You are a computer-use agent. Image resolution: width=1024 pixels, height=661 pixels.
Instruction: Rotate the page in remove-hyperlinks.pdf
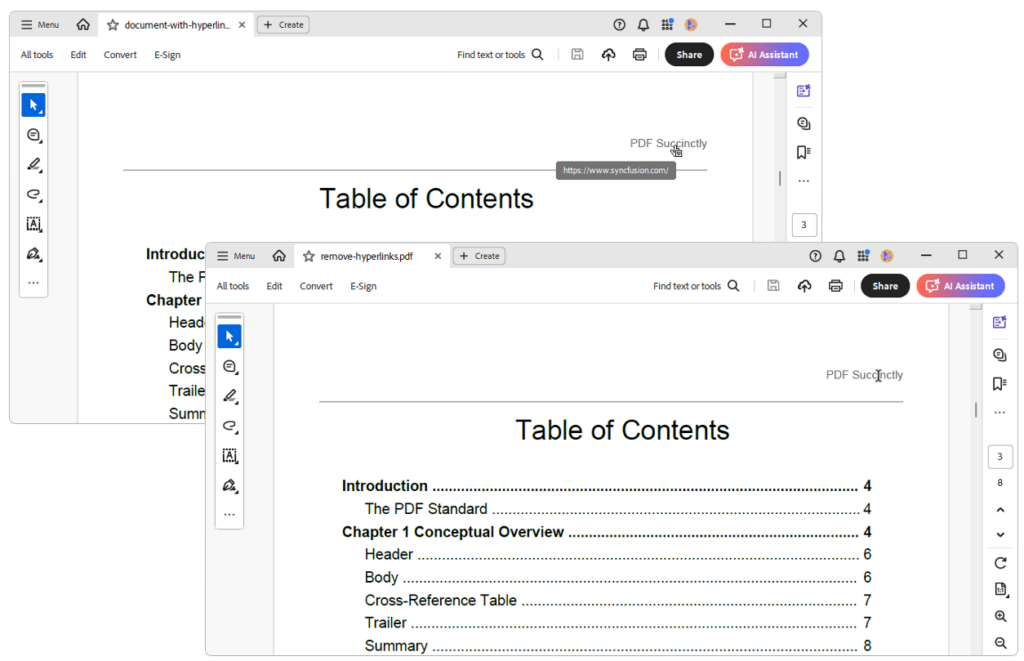pyautogui.click(x=1000, y=562)
